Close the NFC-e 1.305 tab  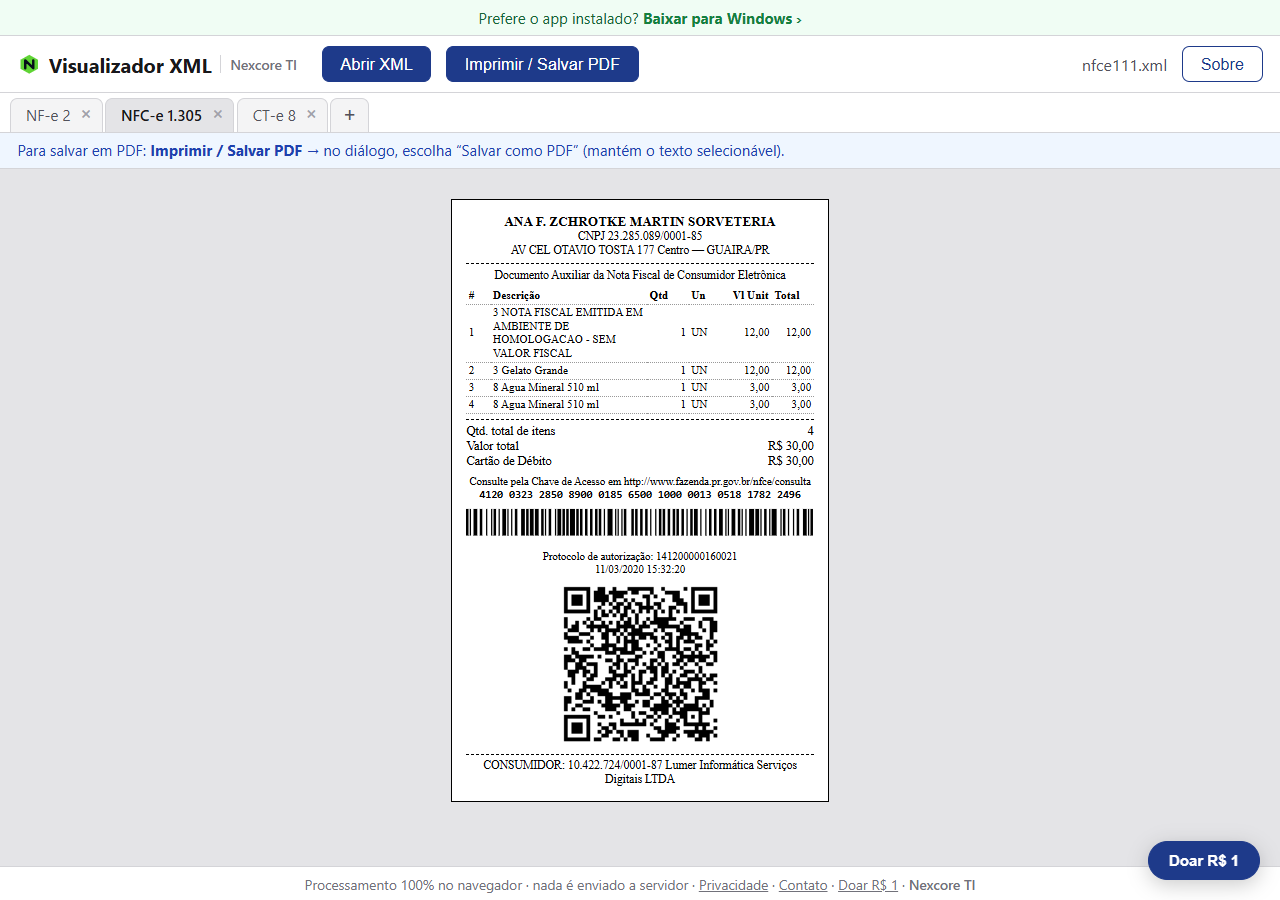(218, 114)
